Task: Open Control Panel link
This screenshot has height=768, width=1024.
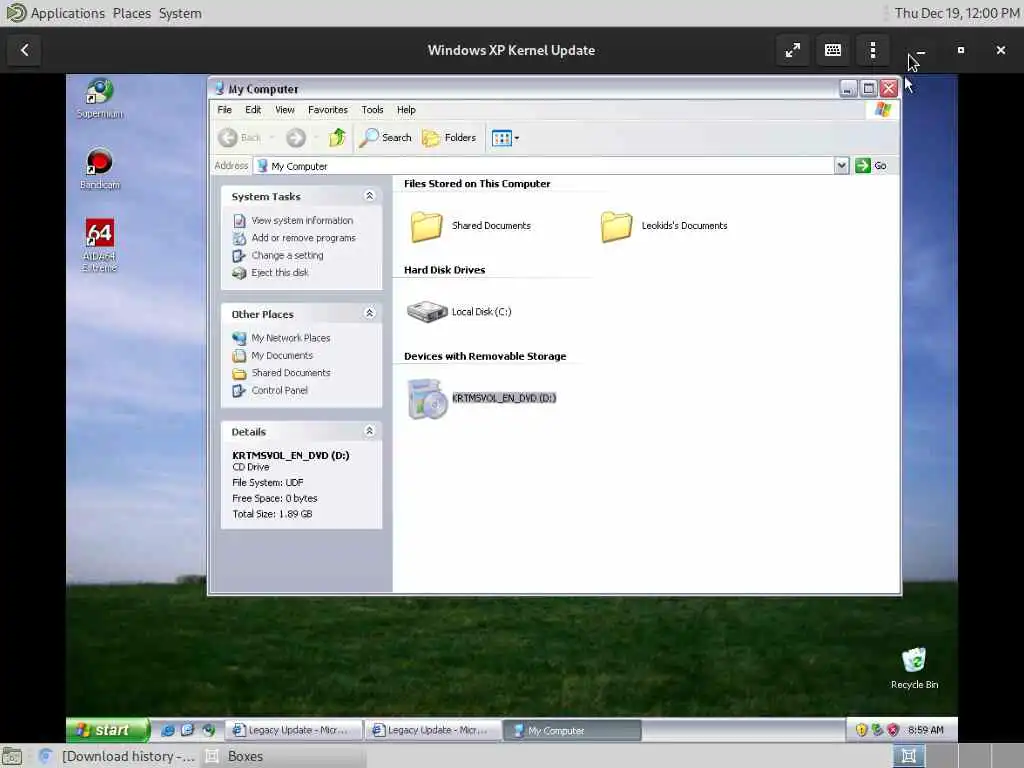Action: (x=280, y=390)
